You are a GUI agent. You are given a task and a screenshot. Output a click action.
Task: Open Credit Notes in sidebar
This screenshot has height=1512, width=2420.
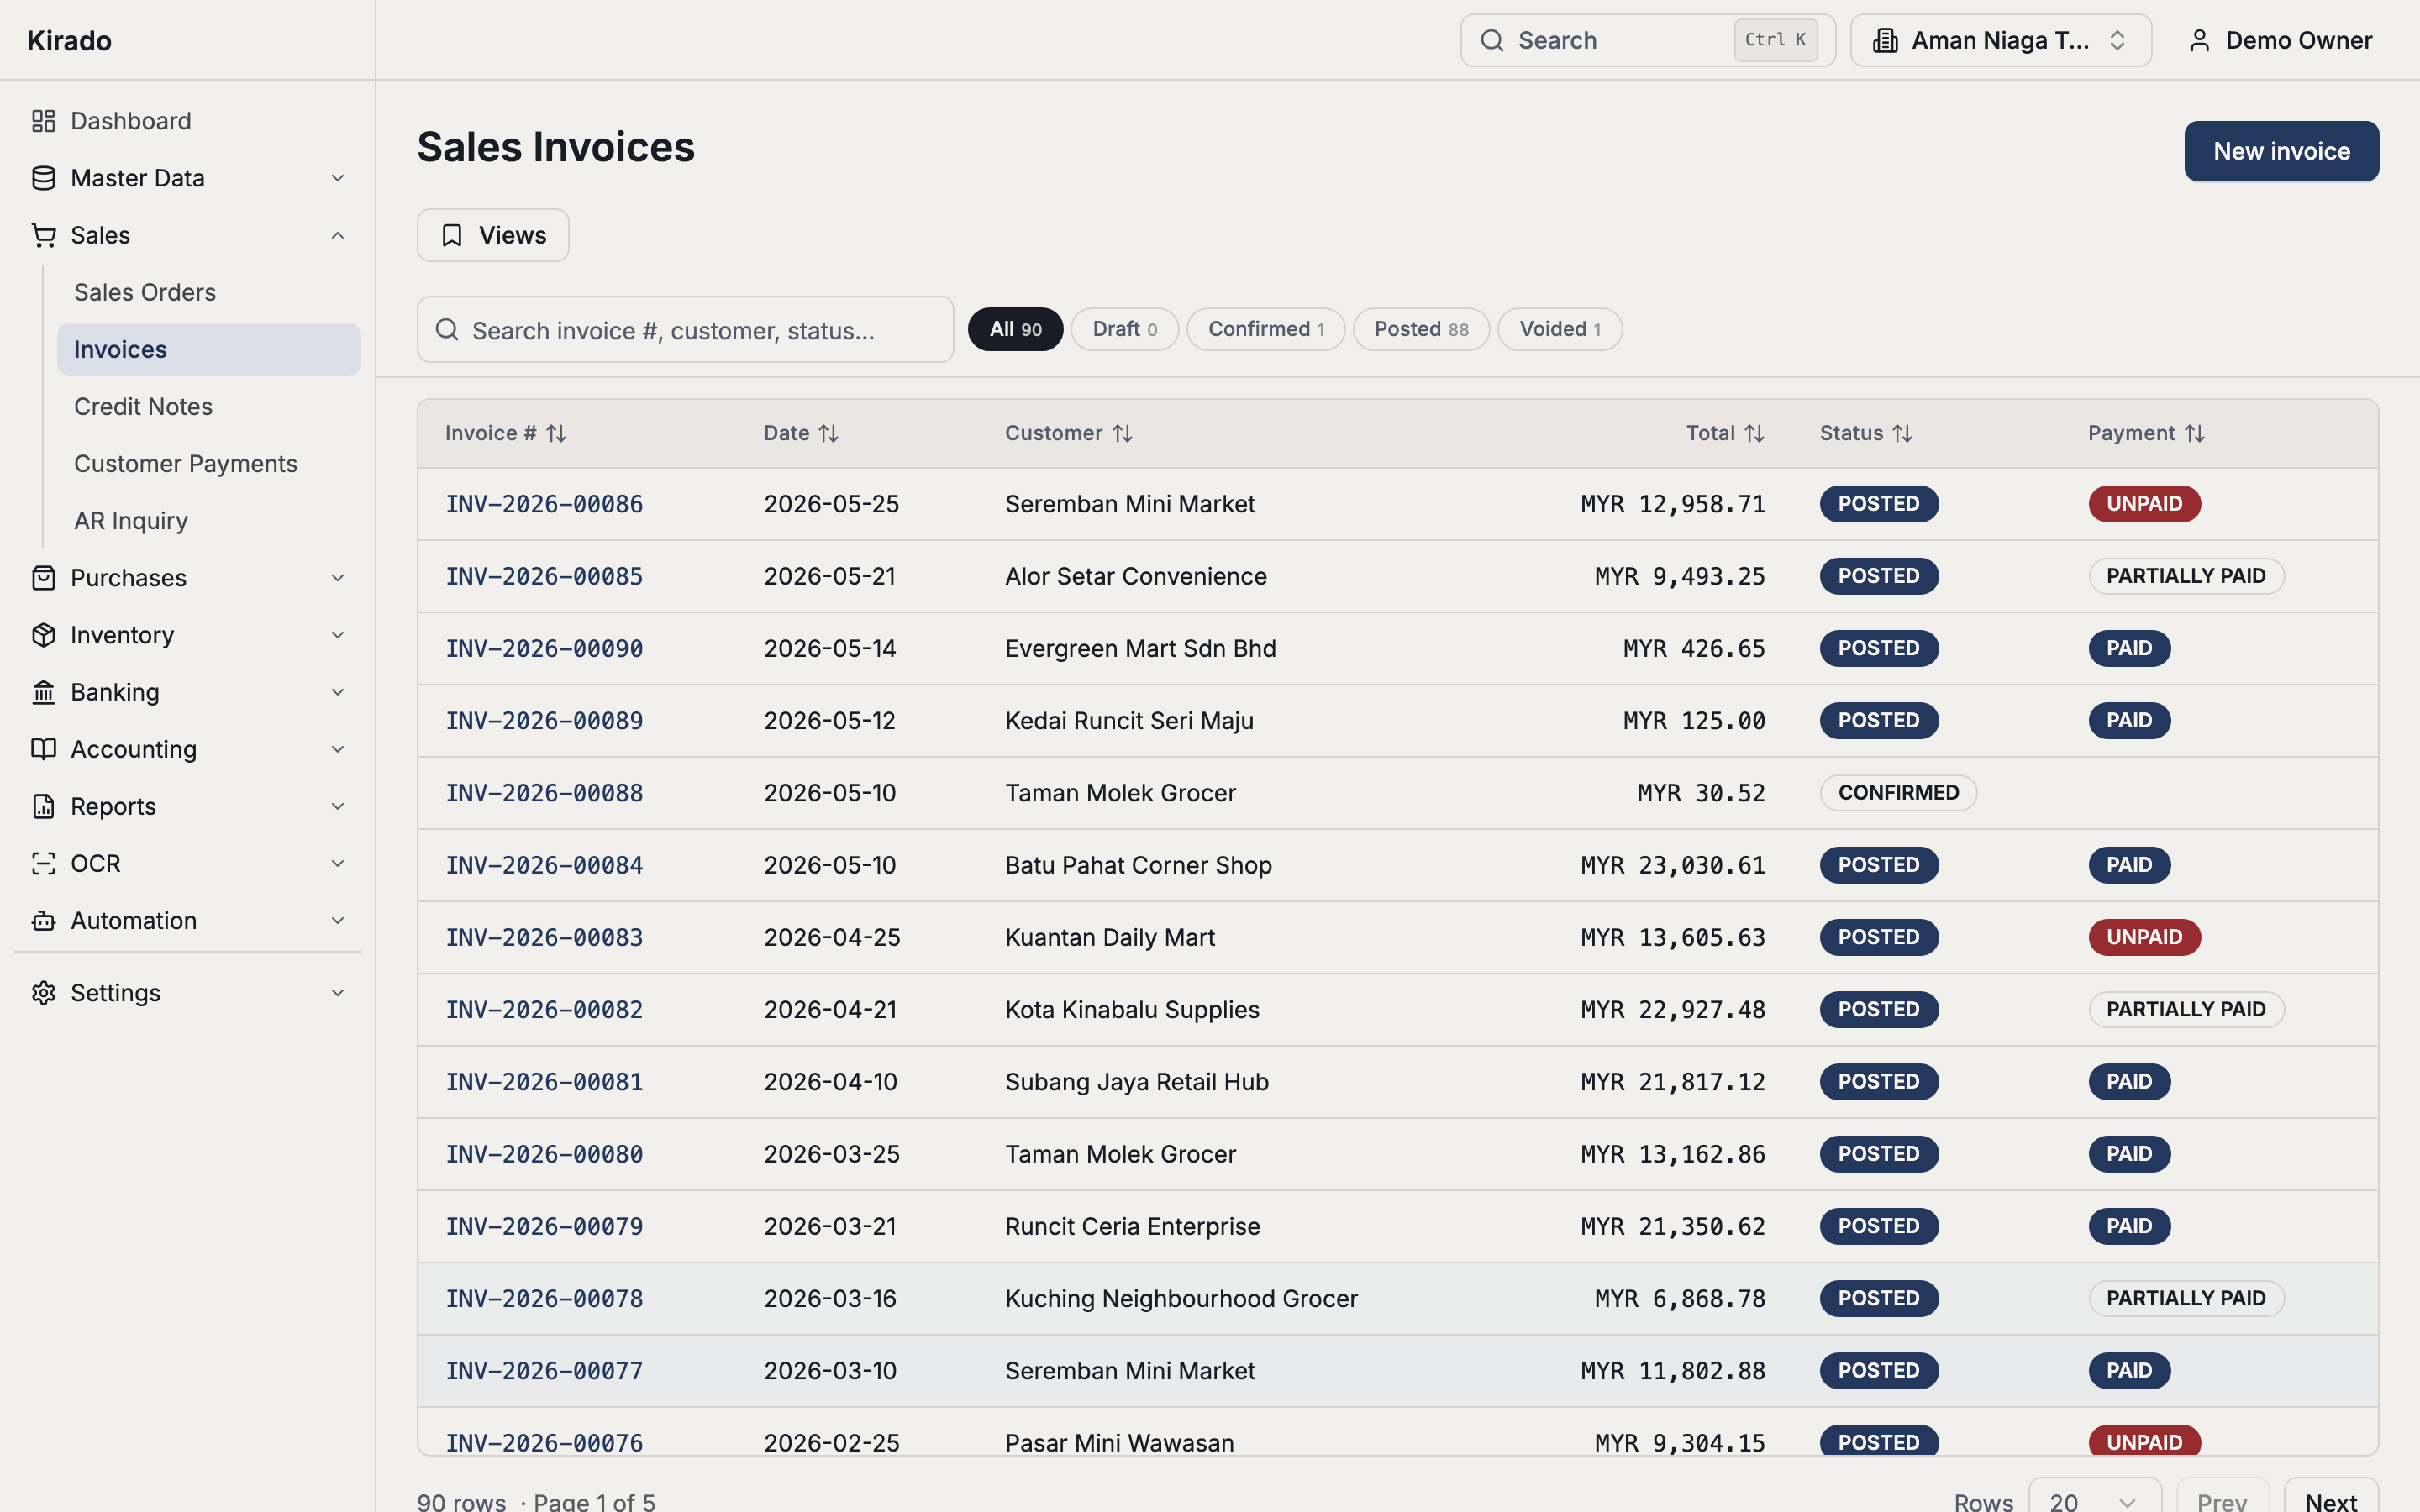[208, 406]
